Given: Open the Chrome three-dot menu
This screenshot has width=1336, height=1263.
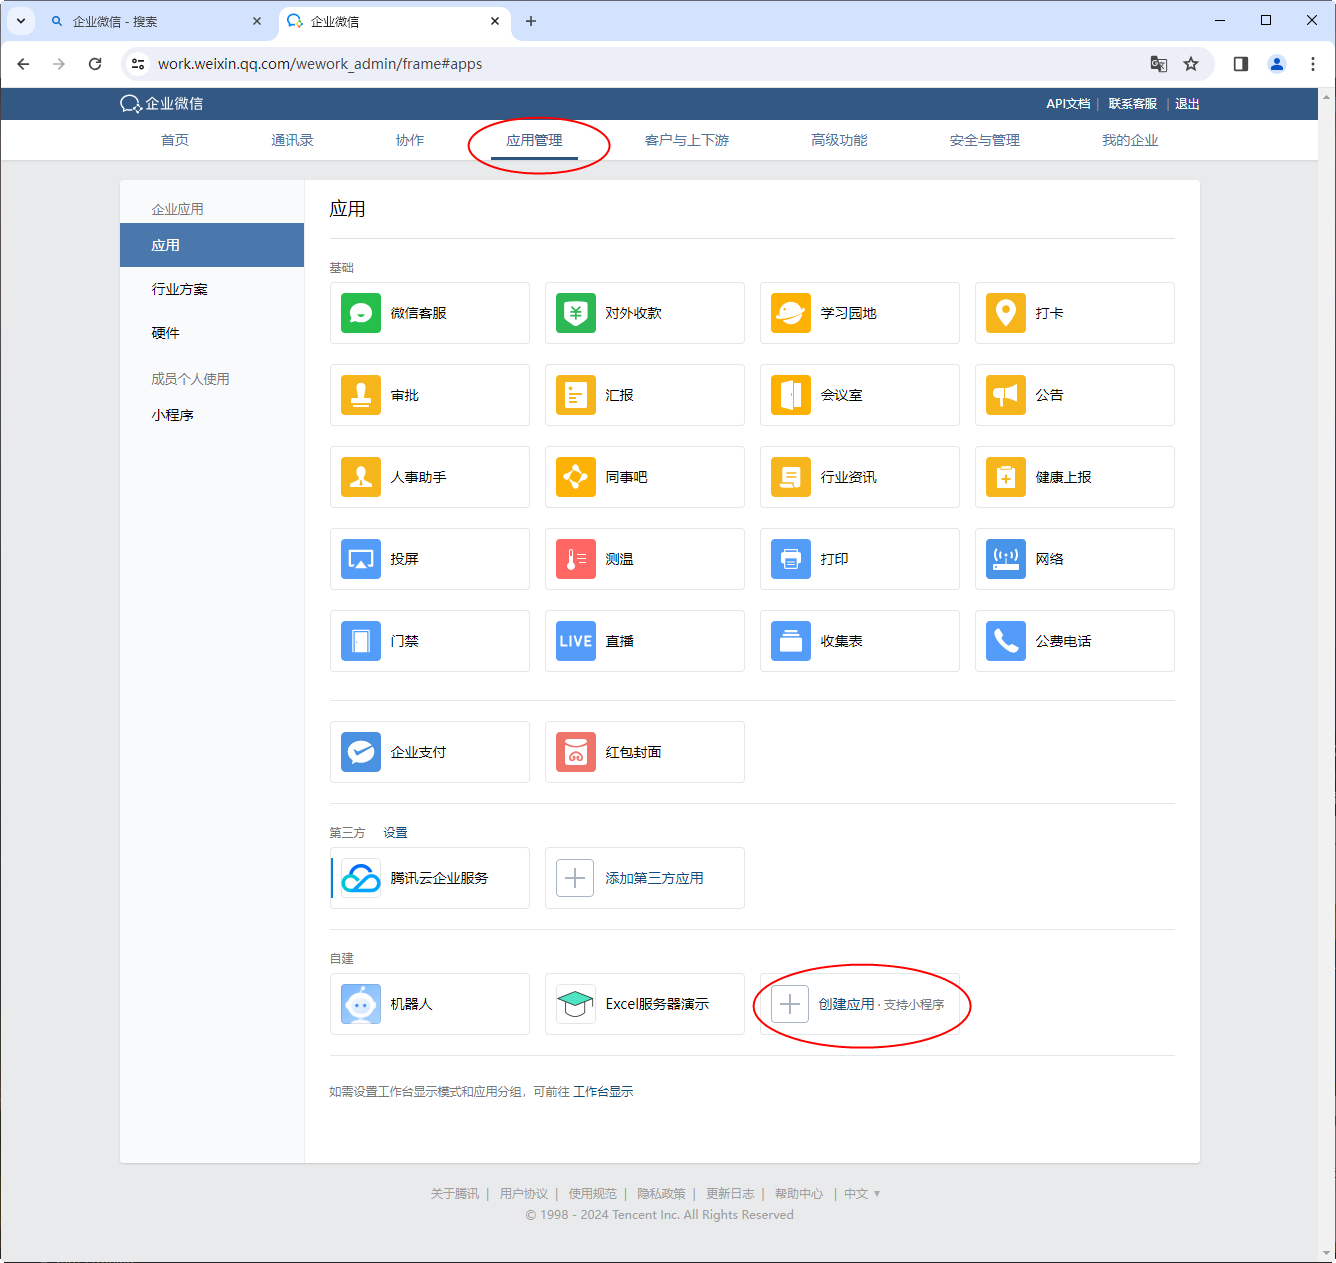Looking at the screenshot, I should [1313, 64].
